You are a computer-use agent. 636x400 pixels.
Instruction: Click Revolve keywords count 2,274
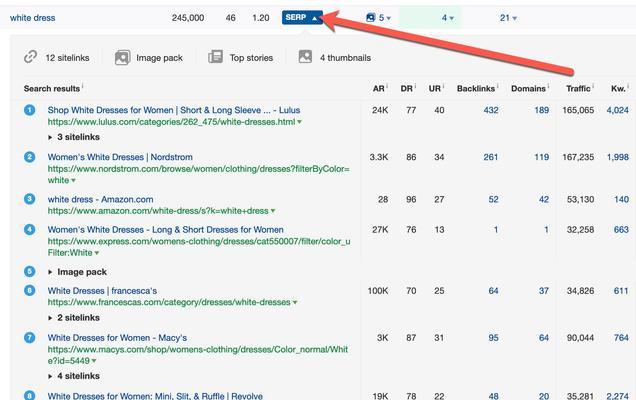pyautogui.click(x=618, y=396)
